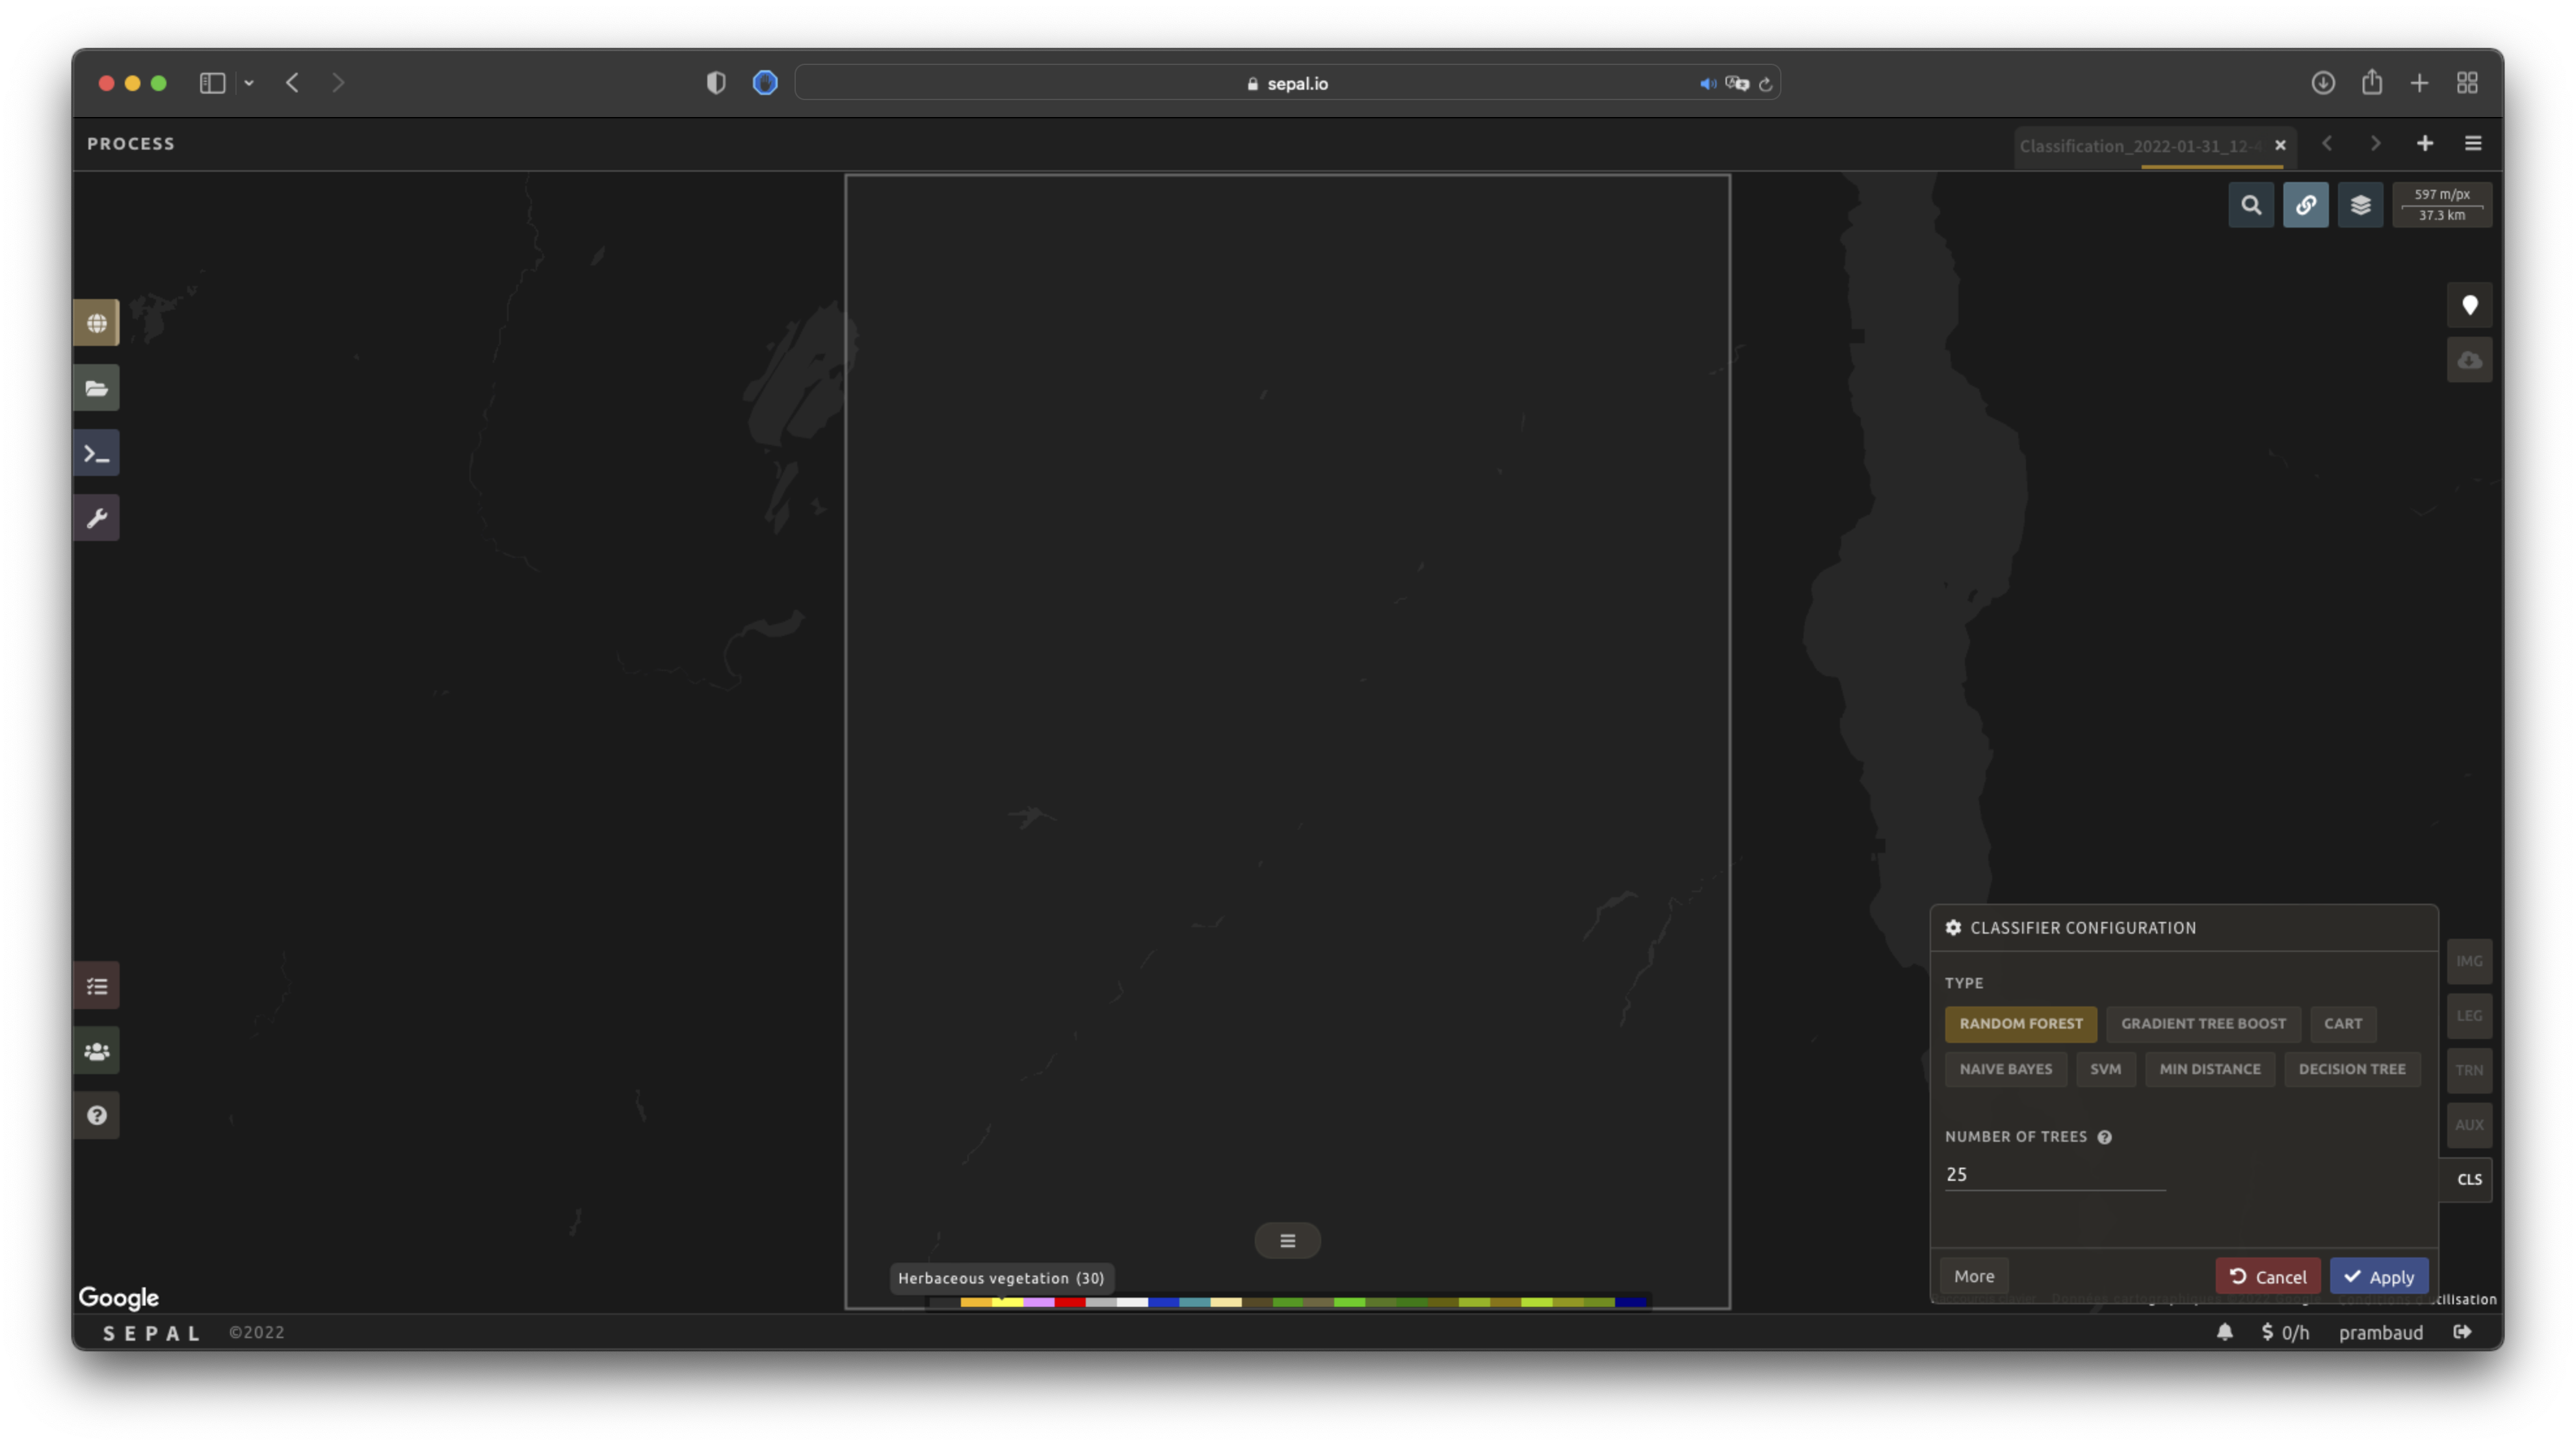Image resolution: width=2576 pixels, height=1446 pixels.
Task: Open the map layers stack icon
Action: coord(2360,205)
